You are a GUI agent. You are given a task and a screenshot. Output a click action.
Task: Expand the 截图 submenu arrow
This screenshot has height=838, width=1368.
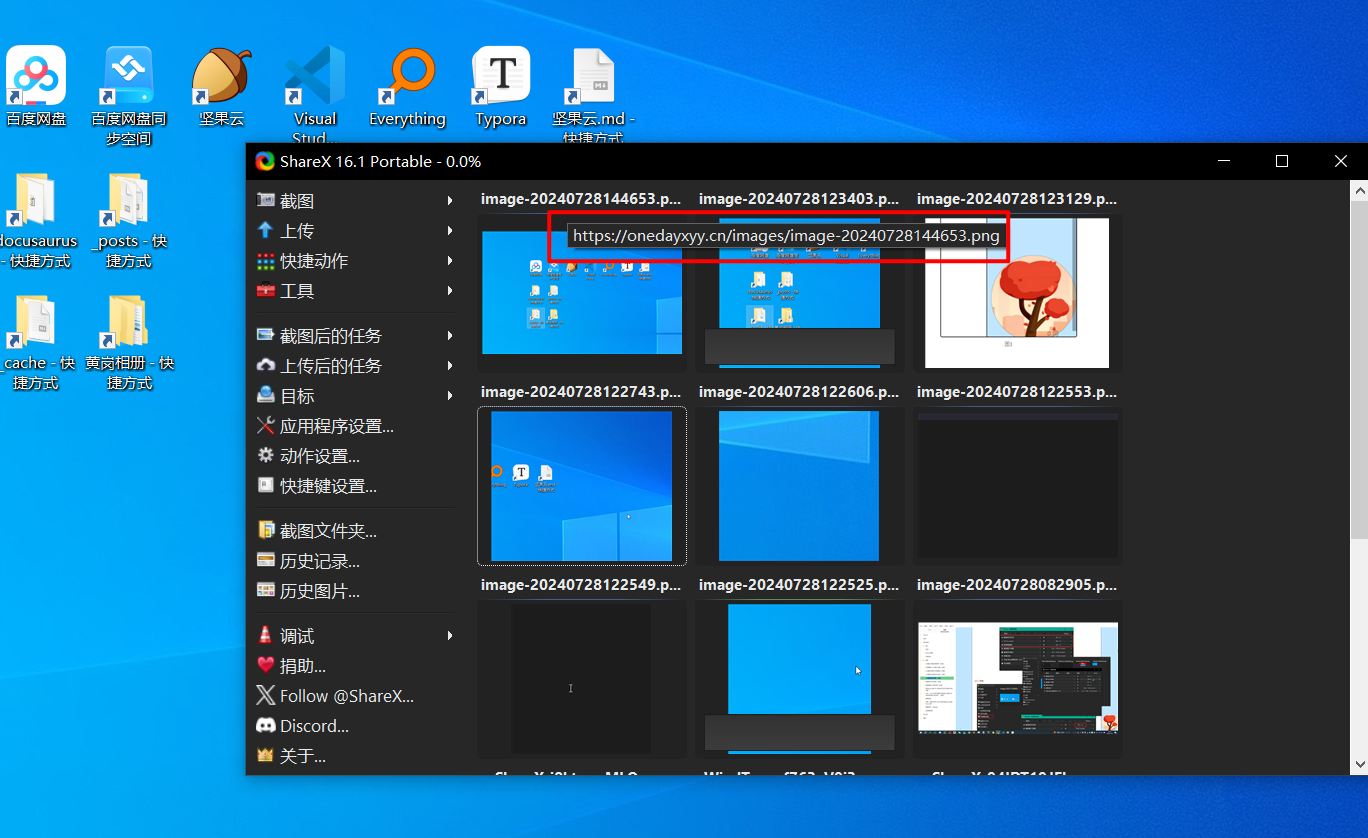click(x=451, y=201)
